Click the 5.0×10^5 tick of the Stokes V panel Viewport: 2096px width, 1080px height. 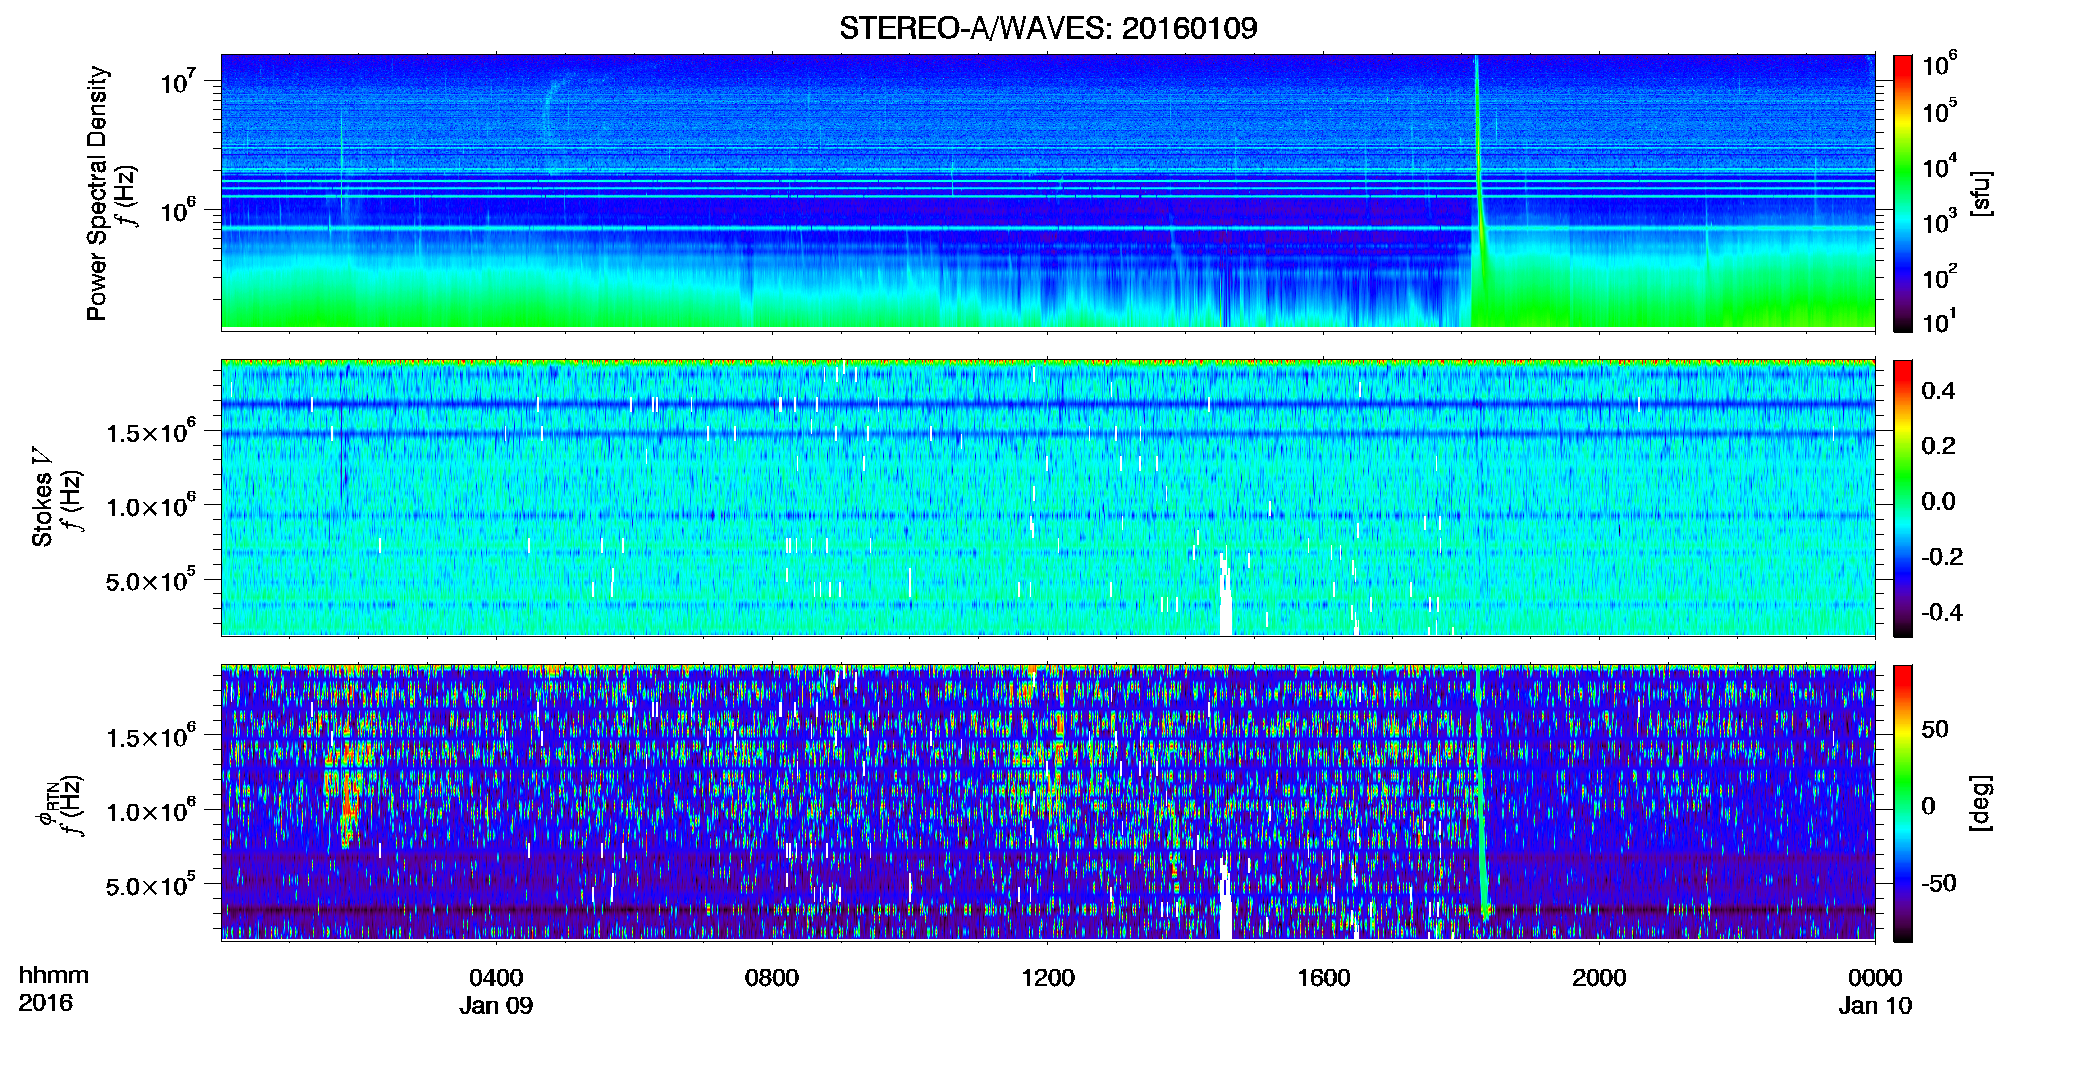tap(150, 580)
